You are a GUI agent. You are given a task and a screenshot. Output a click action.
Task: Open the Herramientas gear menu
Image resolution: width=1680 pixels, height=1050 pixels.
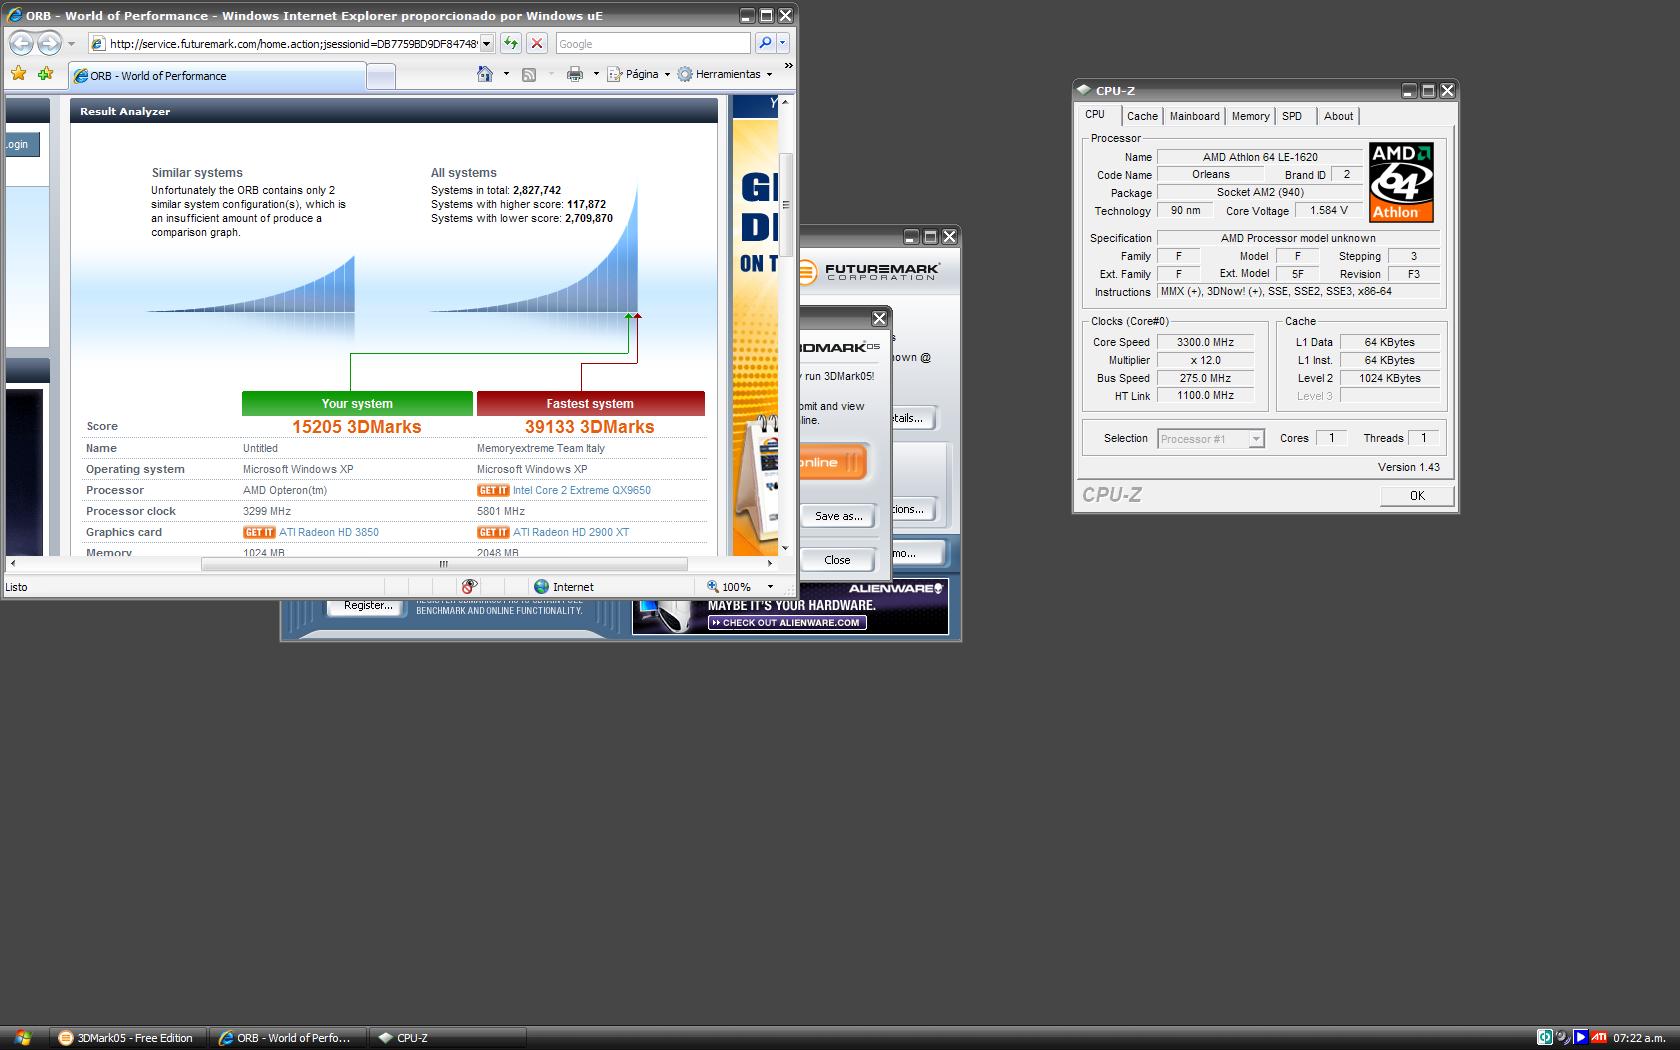725,74
